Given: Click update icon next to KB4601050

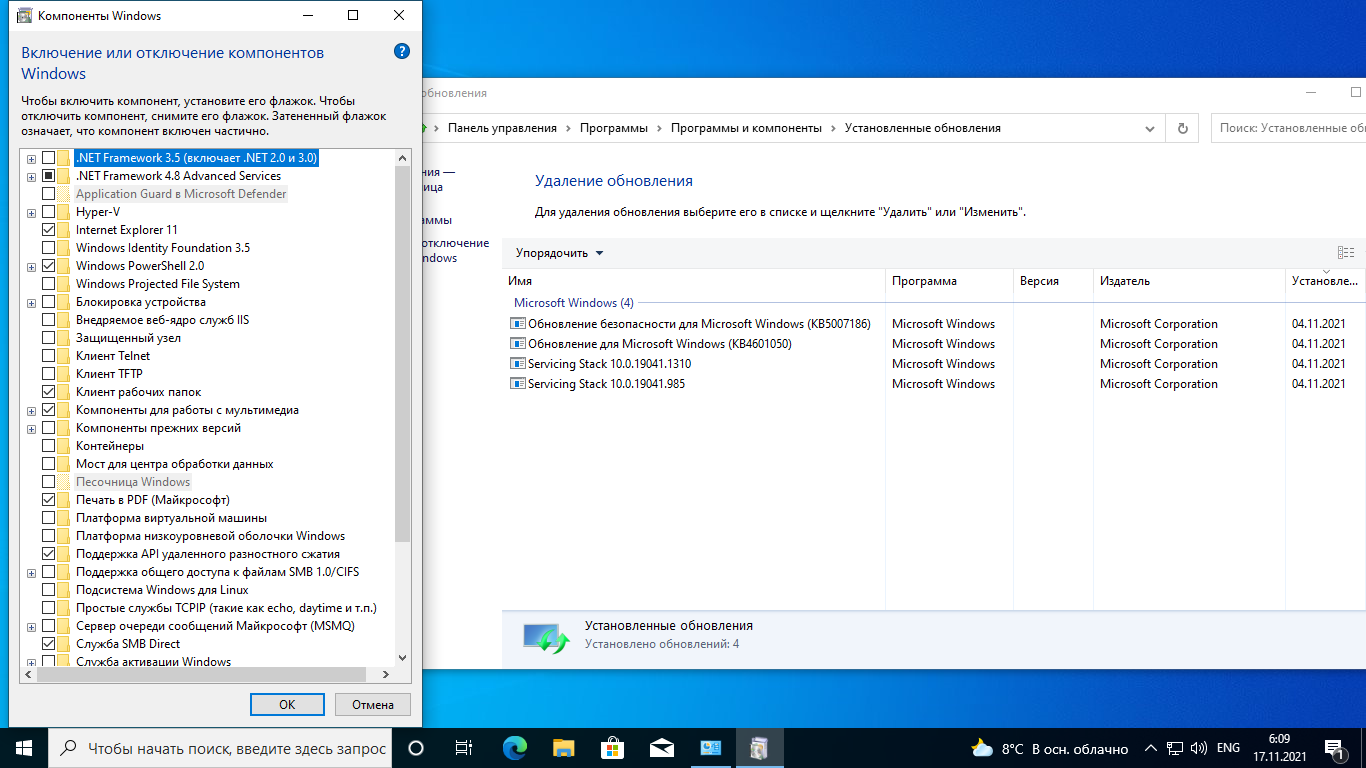Looking at the screenshot, I should tap(517, 344).
